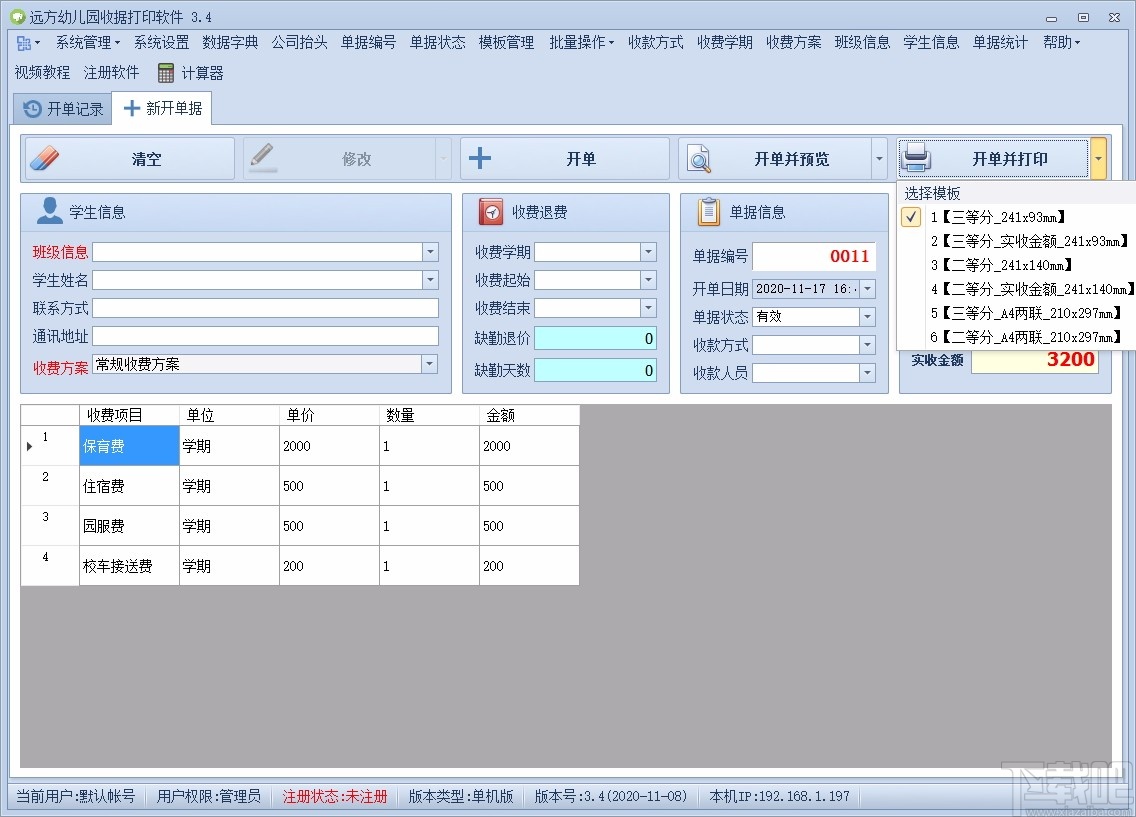Switch to the 开单记录 tab
1136x817 pixels.
click(63, 109)
